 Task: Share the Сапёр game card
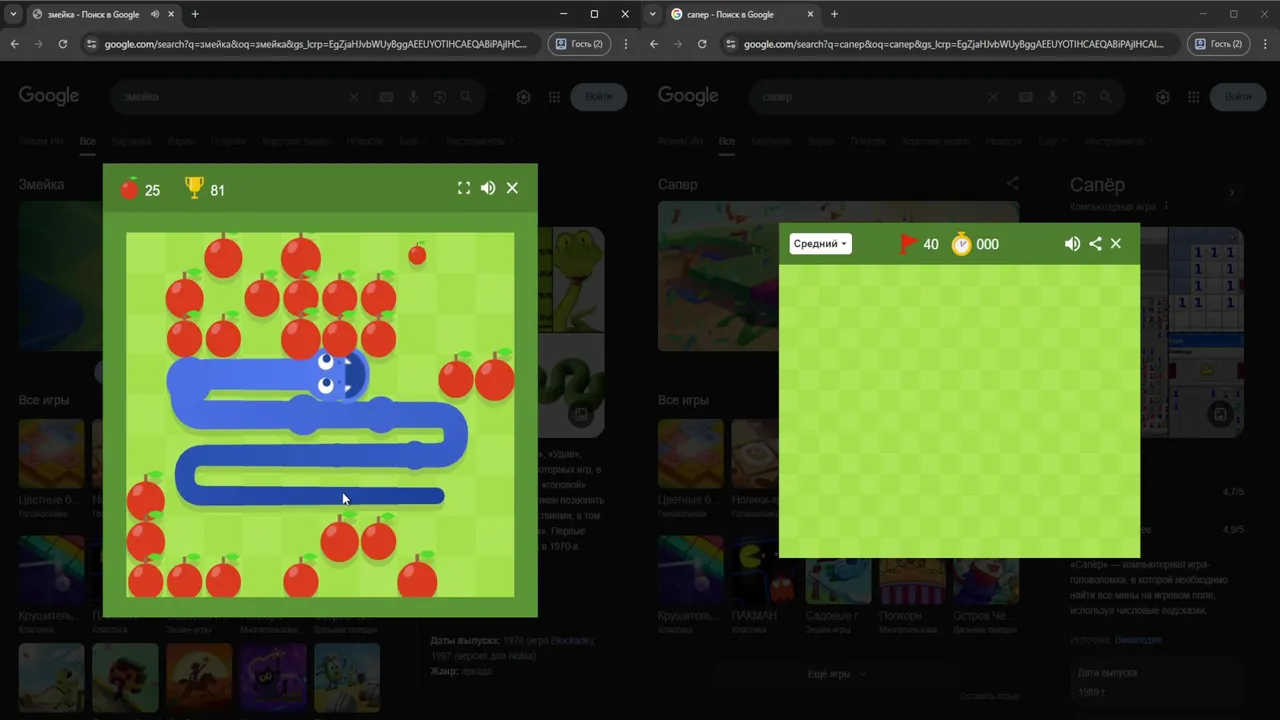click(1012, 184)
